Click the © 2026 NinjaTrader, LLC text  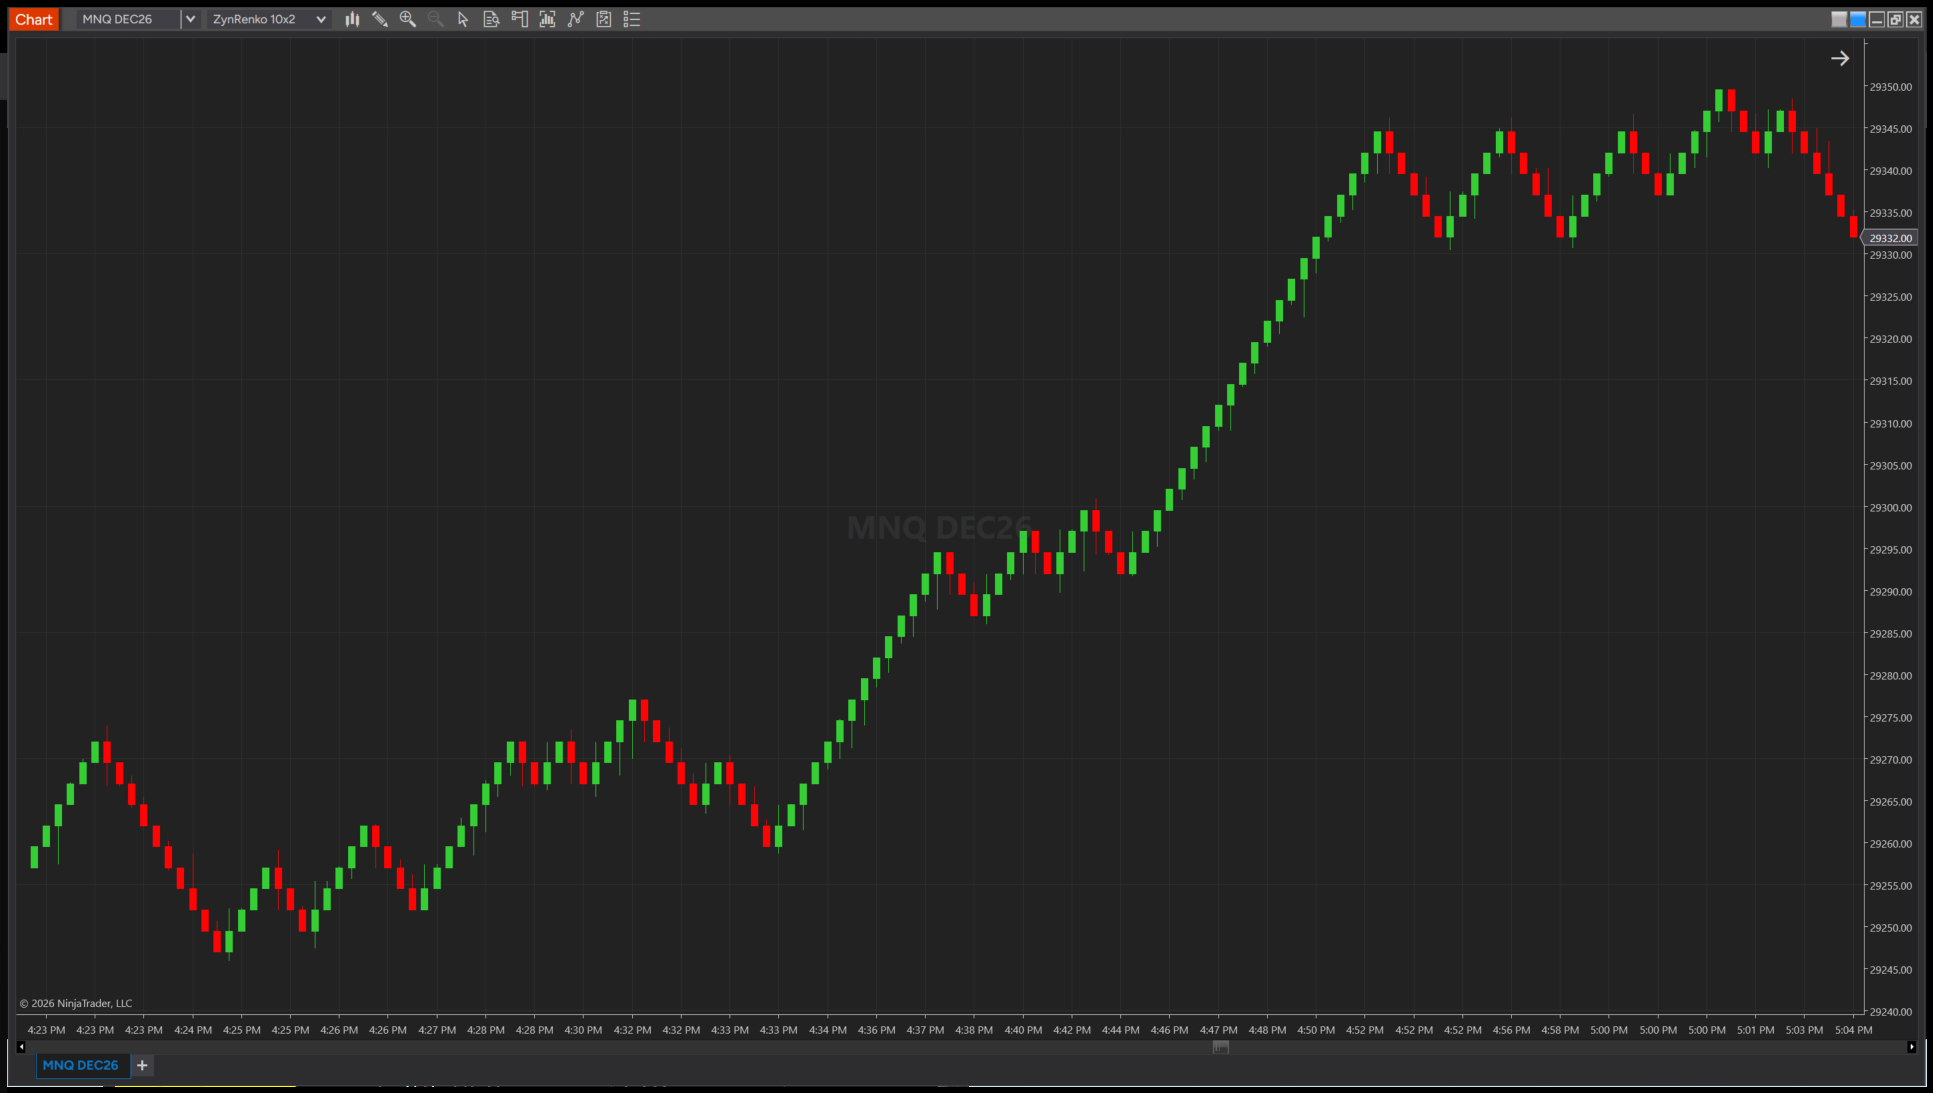(x=76, y=1003)
